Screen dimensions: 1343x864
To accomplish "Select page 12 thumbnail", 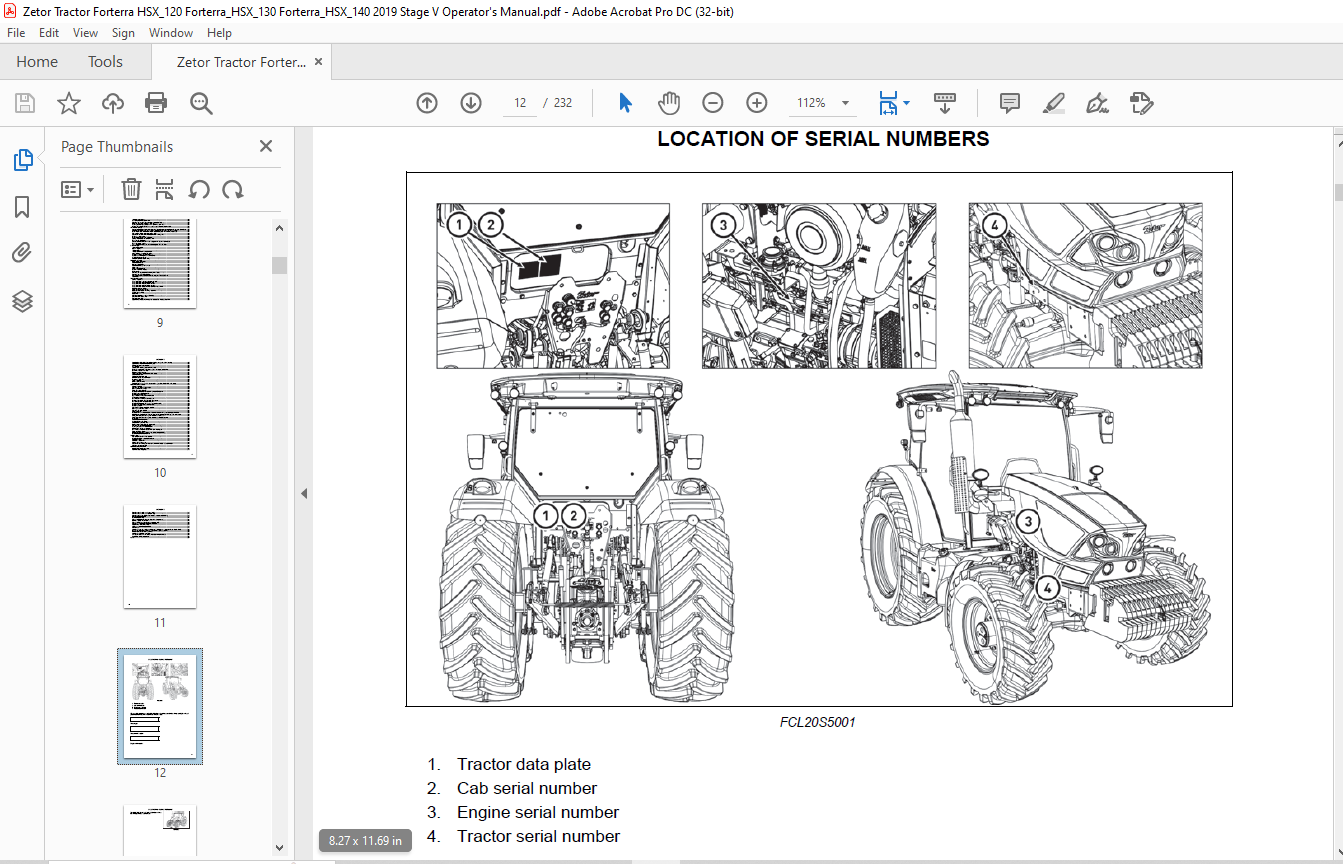I will [x=160, y=706].
